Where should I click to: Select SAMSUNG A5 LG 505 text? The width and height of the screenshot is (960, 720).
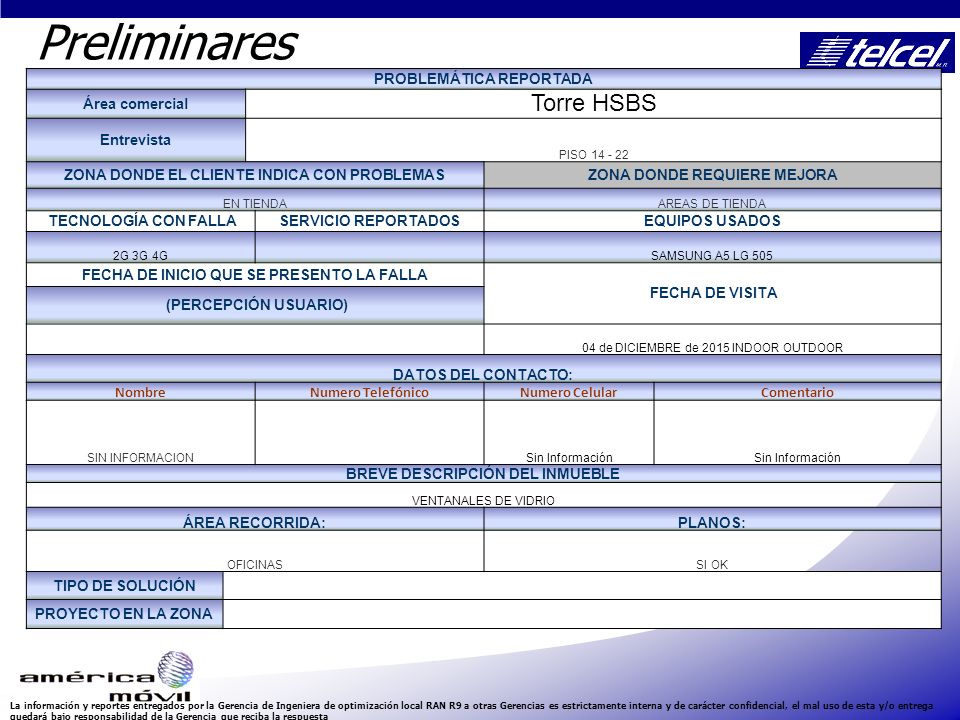711,255
